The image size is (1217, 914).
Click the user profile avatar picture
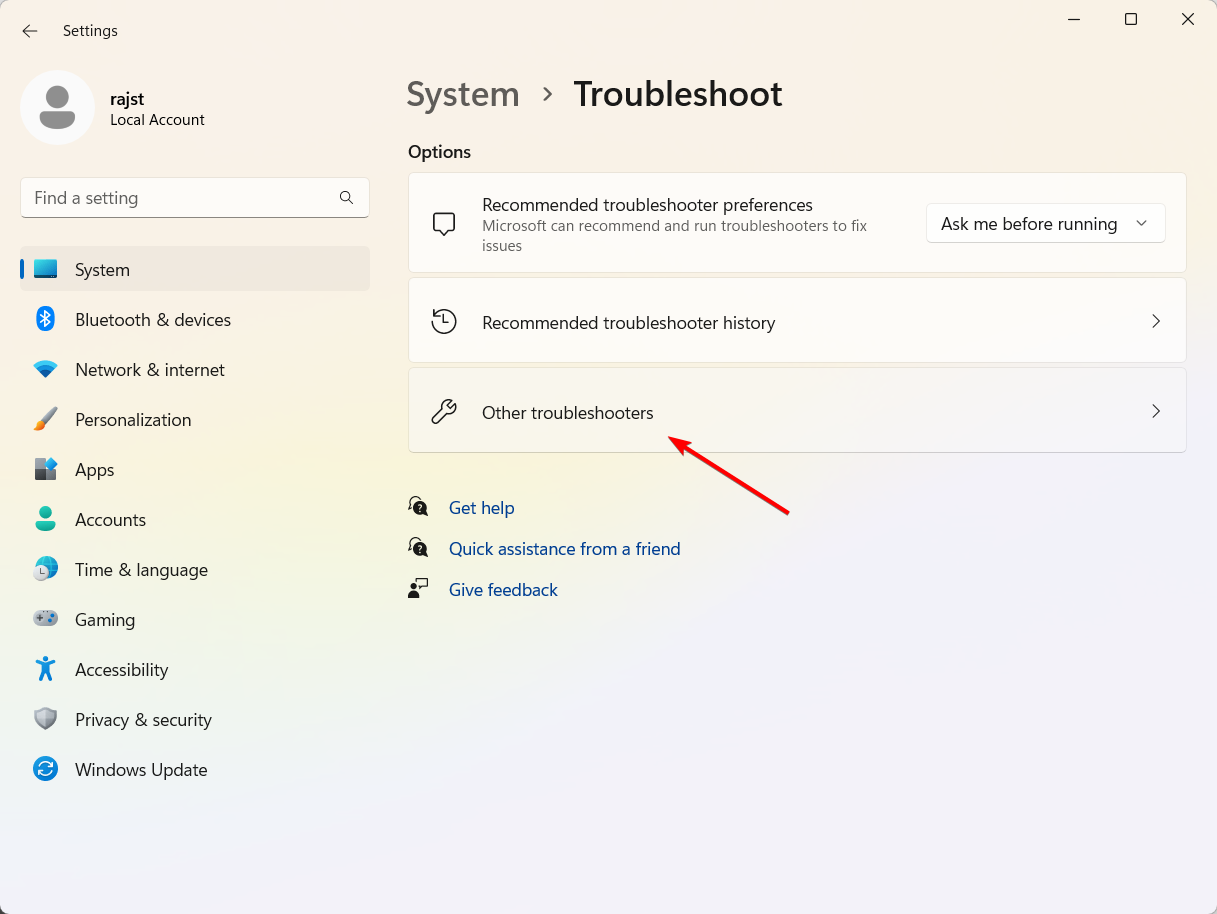(57, 107)
